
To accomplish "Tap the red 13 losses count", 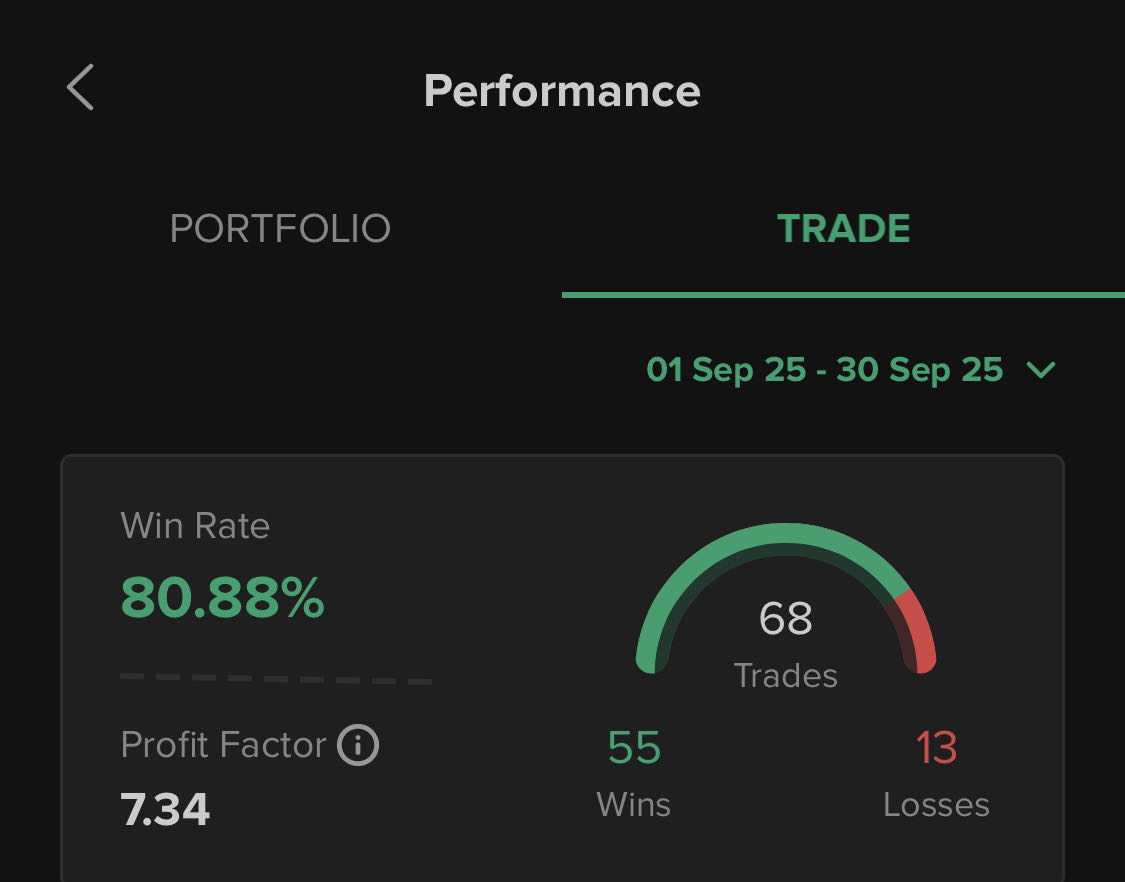I will 936,748.
